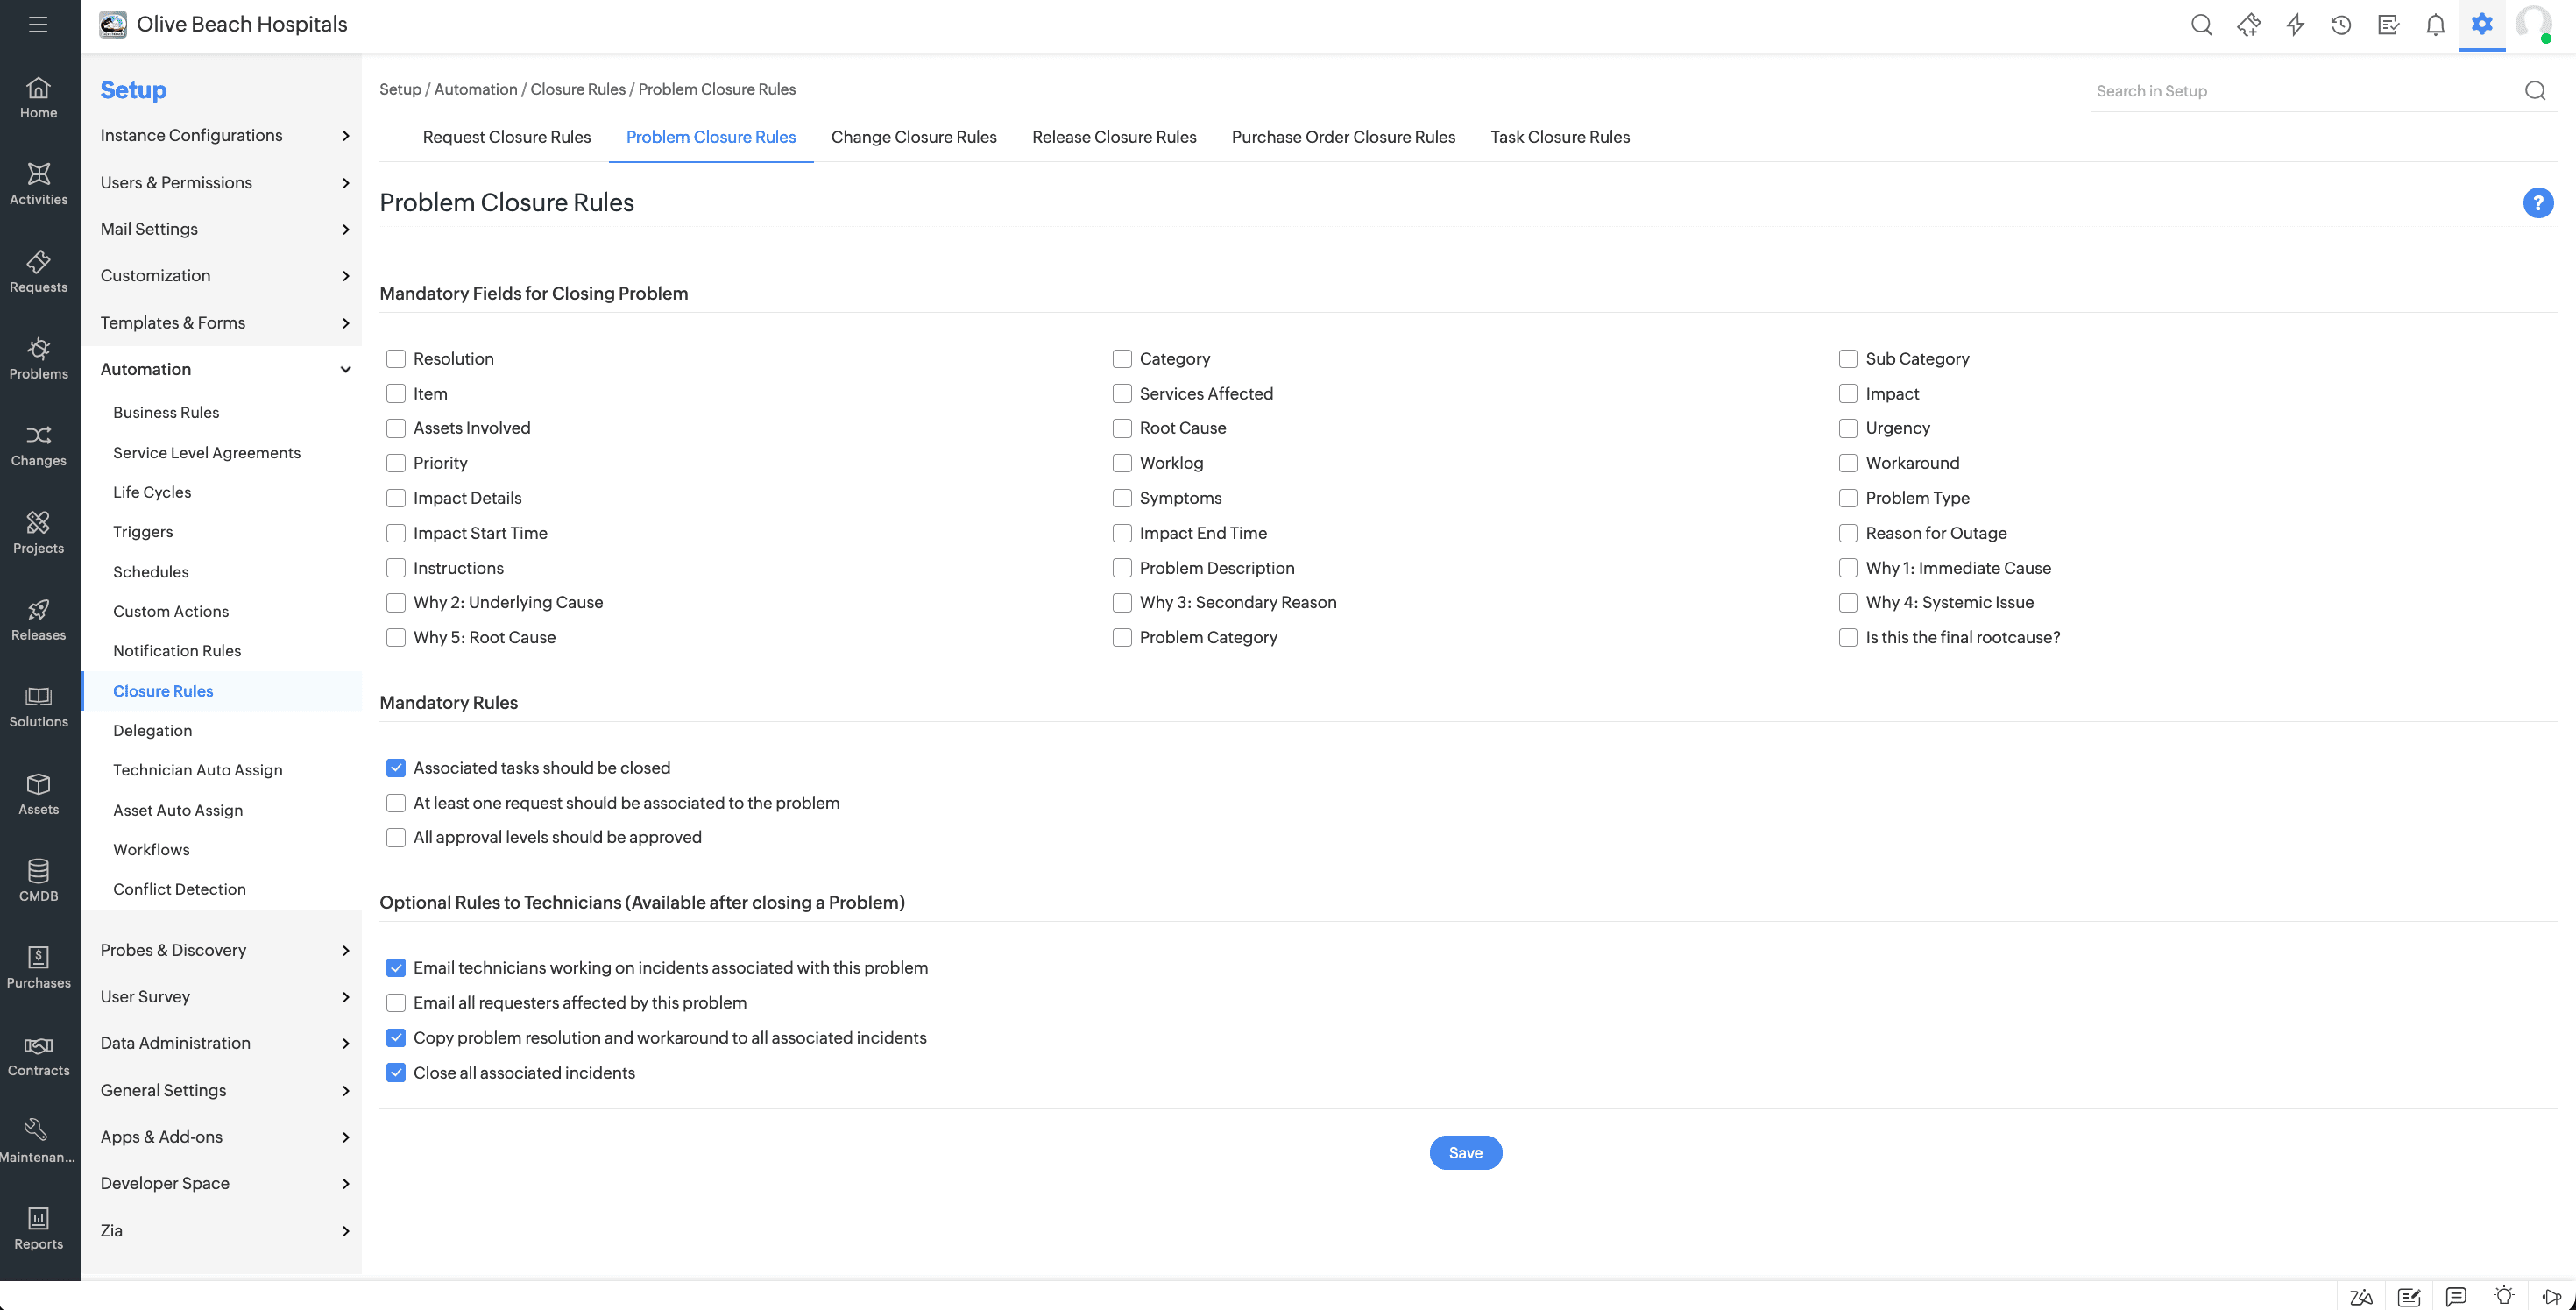The height and width of the screenshot is (1310, 2576).
Task: Go to Releases via rocket icon
Action: [x=38, y=618]
